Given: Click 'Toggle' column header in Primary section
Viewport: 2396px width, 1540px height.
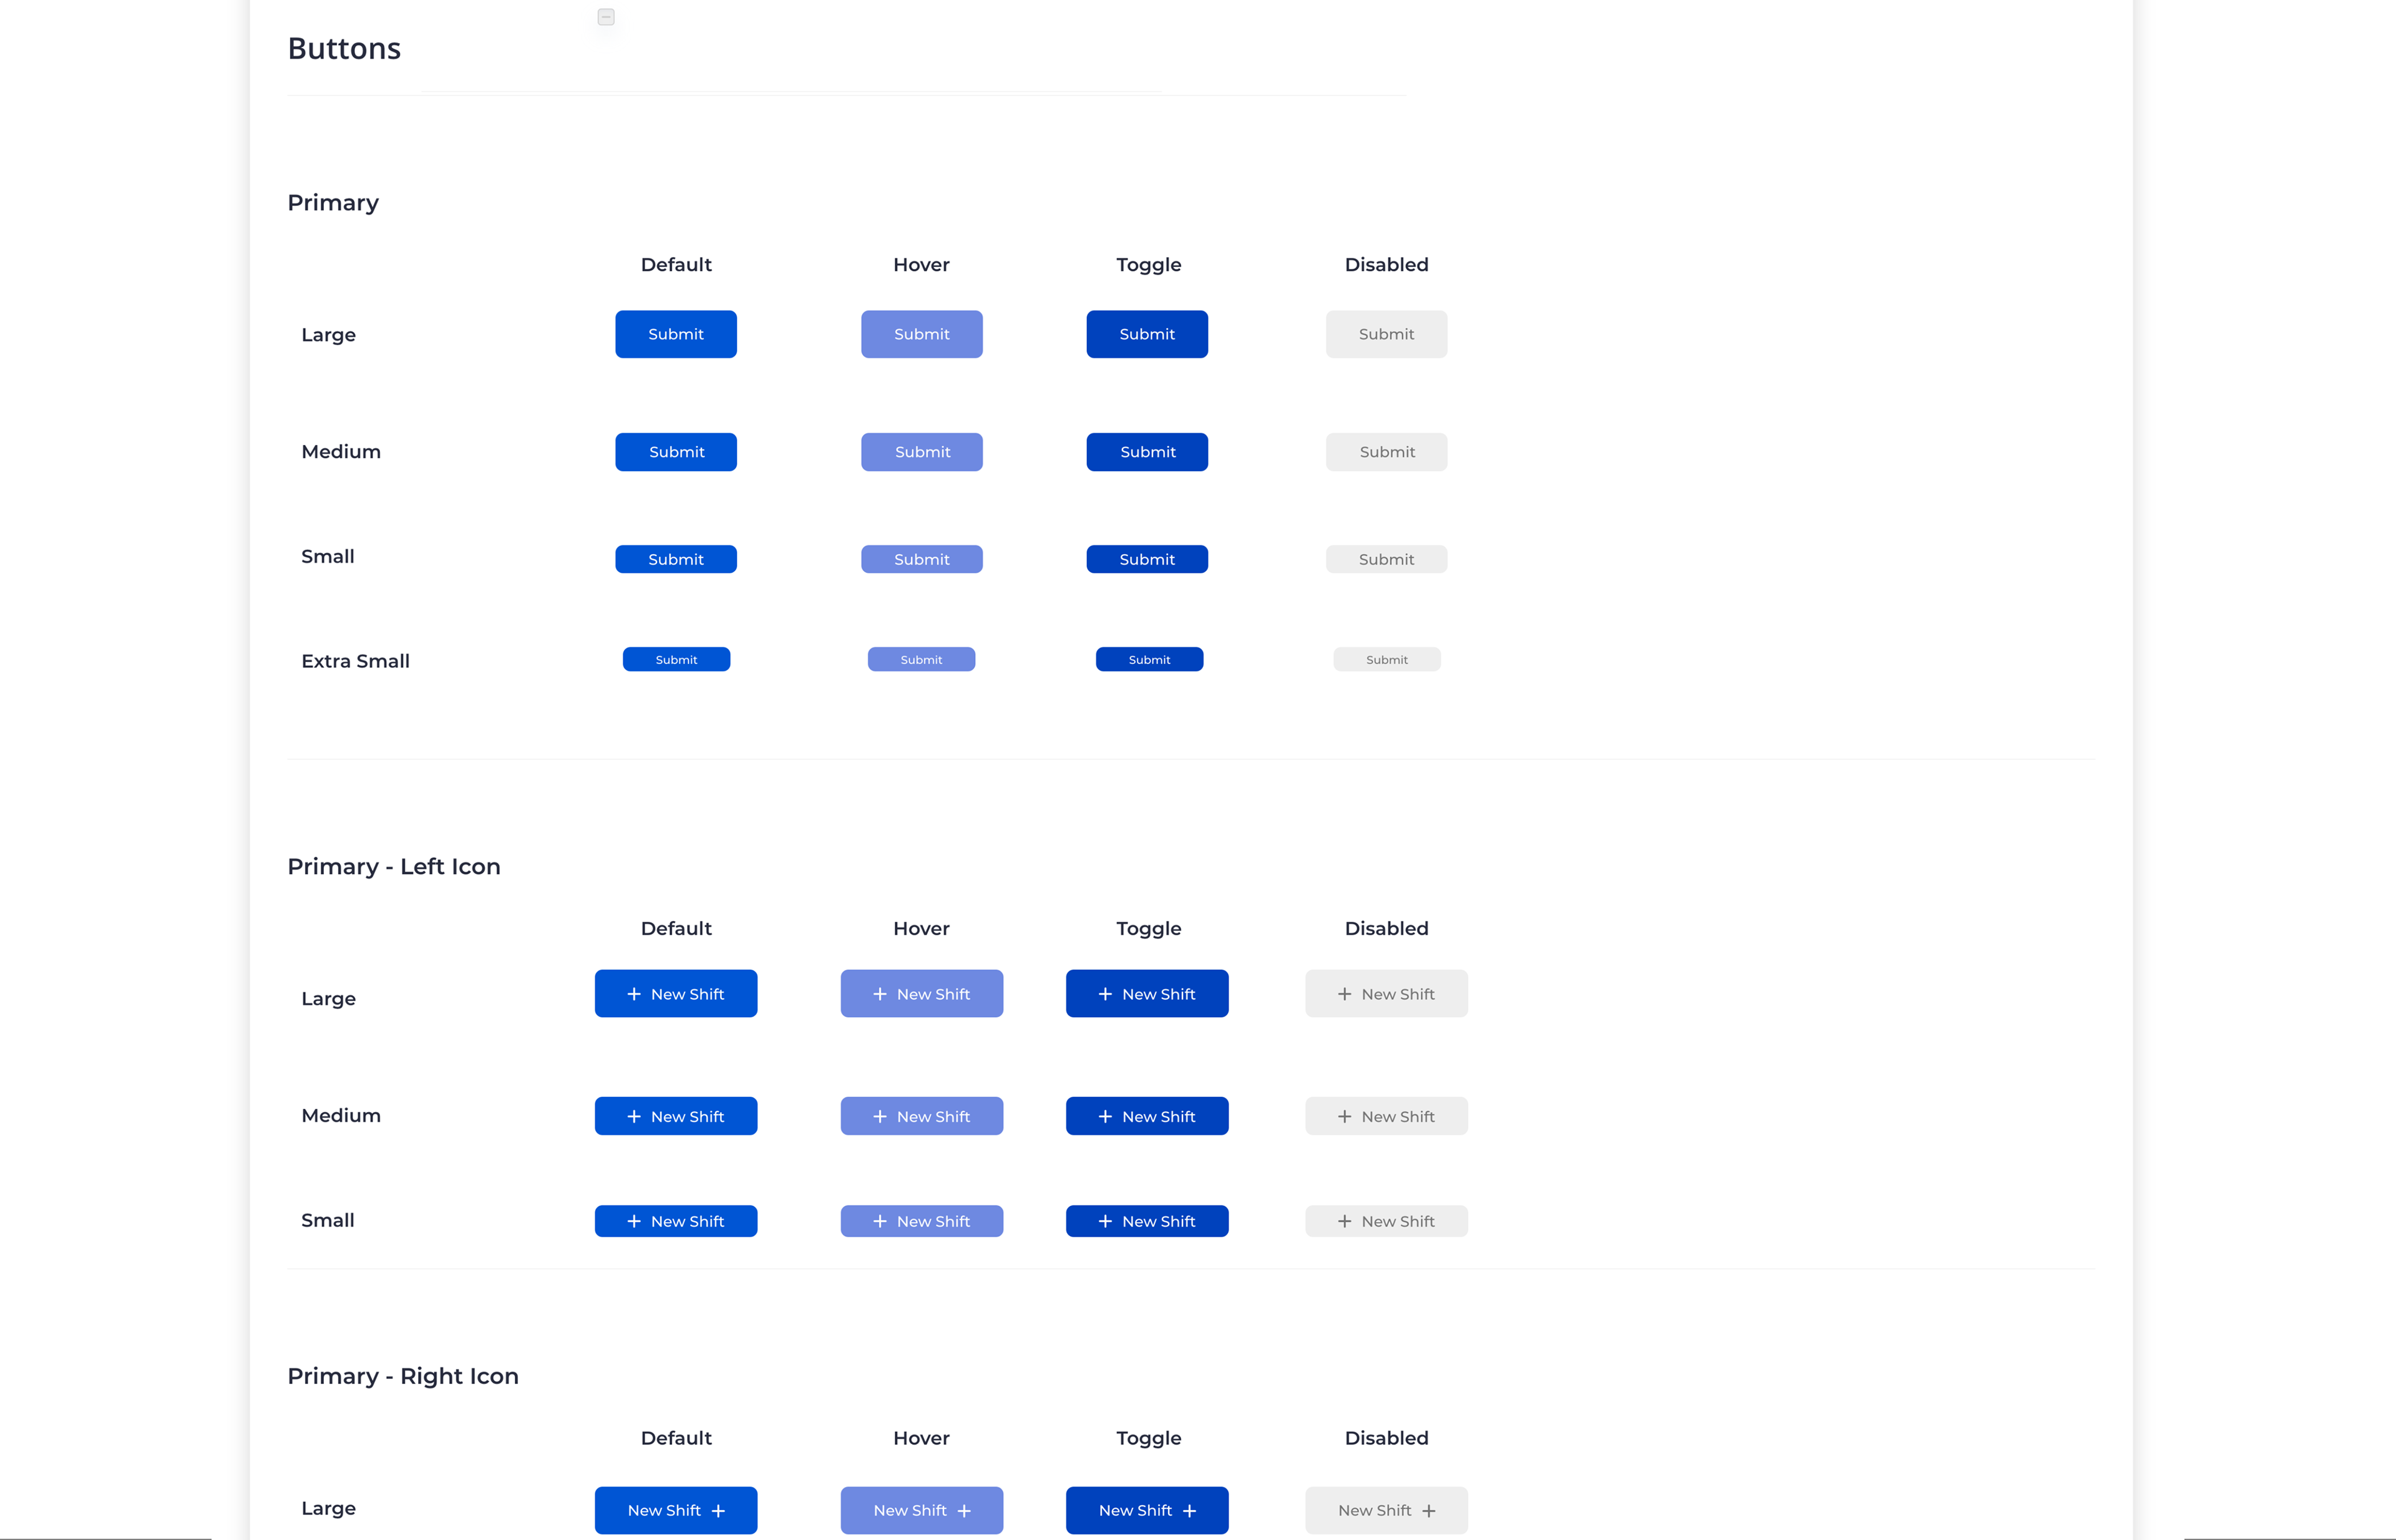Looking at the screenshot, I should point(1149,265).
